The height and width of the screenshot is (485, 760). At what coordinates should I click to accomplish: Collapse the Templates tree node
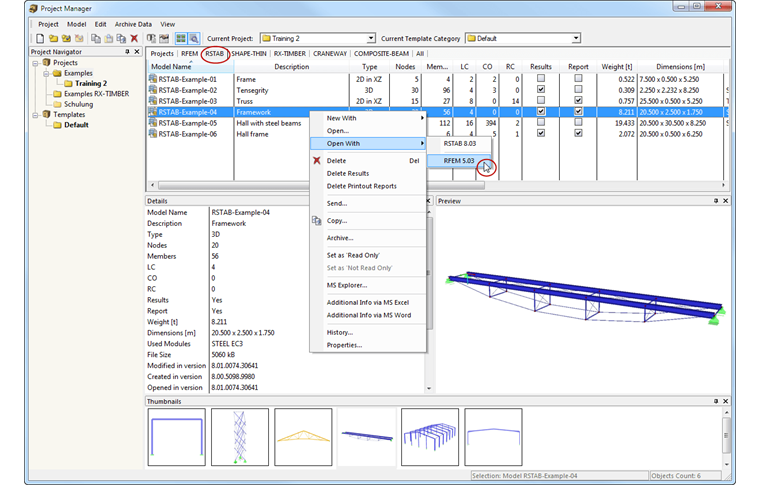pyautogui.click(x=35, y=115)
